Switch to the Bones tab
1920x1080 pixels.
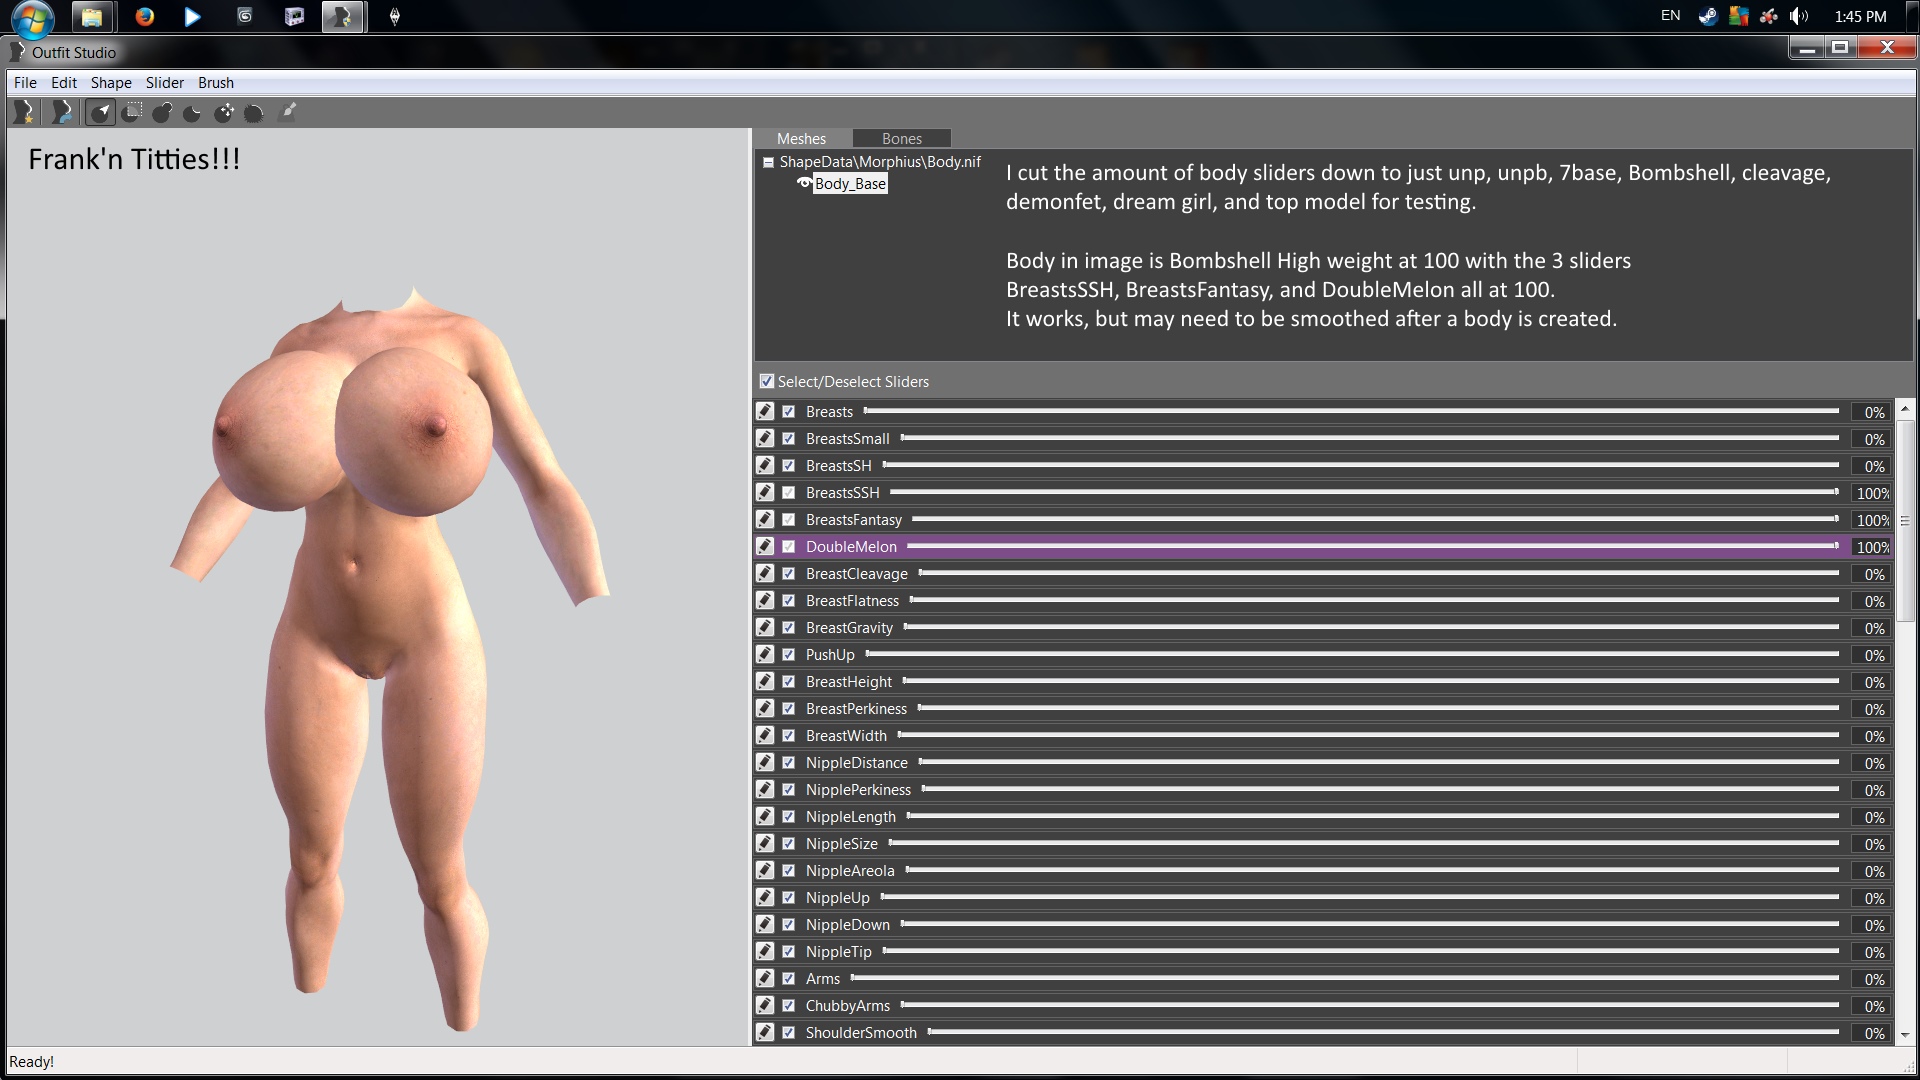click(x=901, y=139)
